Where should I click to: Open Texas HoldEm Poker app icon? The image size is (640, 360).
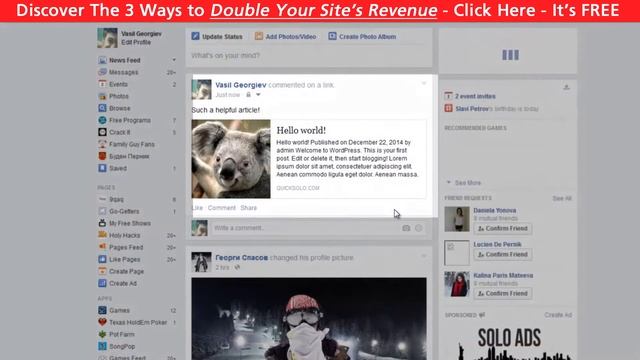102,322
